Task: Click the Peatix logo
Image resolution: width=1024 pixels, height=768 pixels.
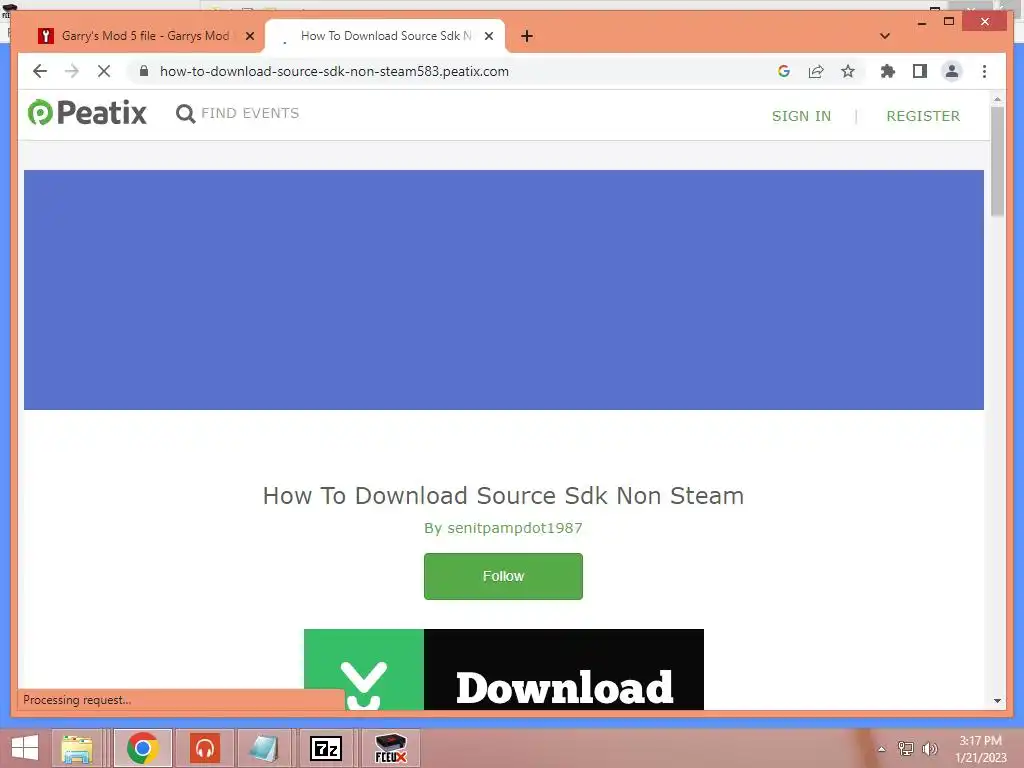Action: 87,112
